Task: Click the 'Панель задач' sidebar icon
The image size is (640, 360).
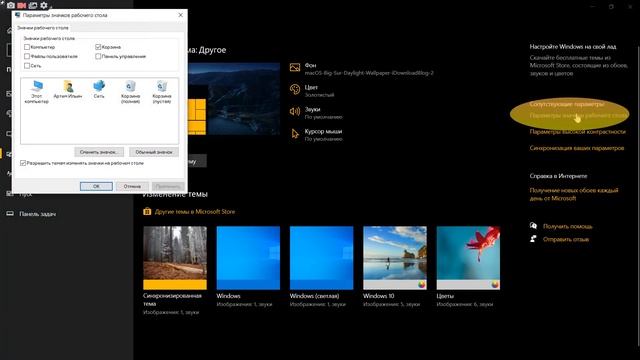Action: (10, 213)
